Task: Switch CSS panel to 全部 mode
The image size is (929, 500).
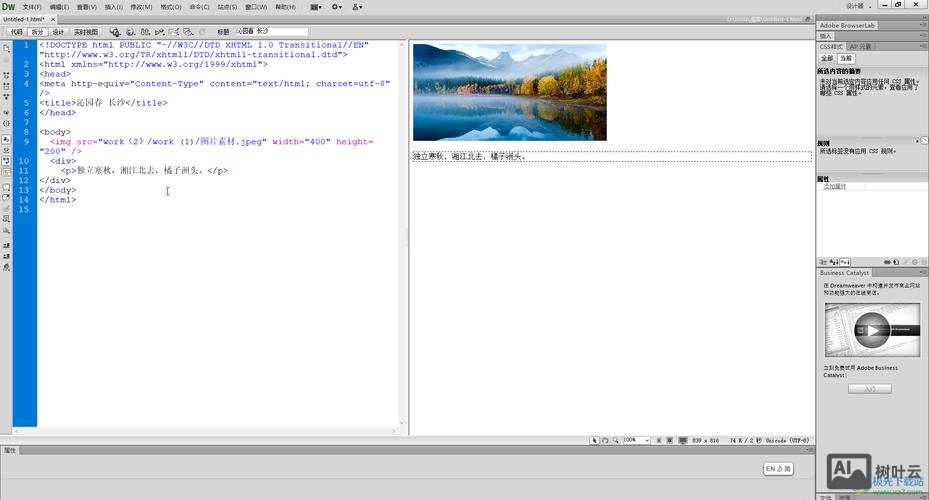Action: (x=827, y=59)
